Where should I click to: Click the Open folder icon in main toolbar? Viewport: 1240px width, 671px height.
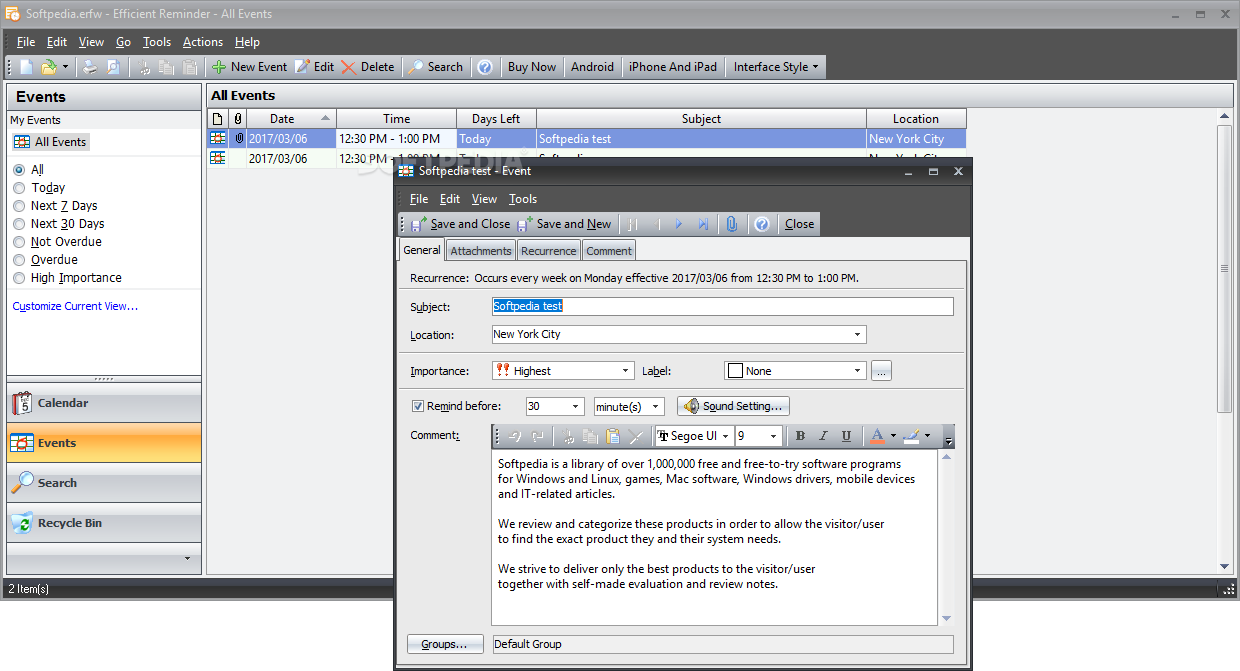tap(48, 67)
